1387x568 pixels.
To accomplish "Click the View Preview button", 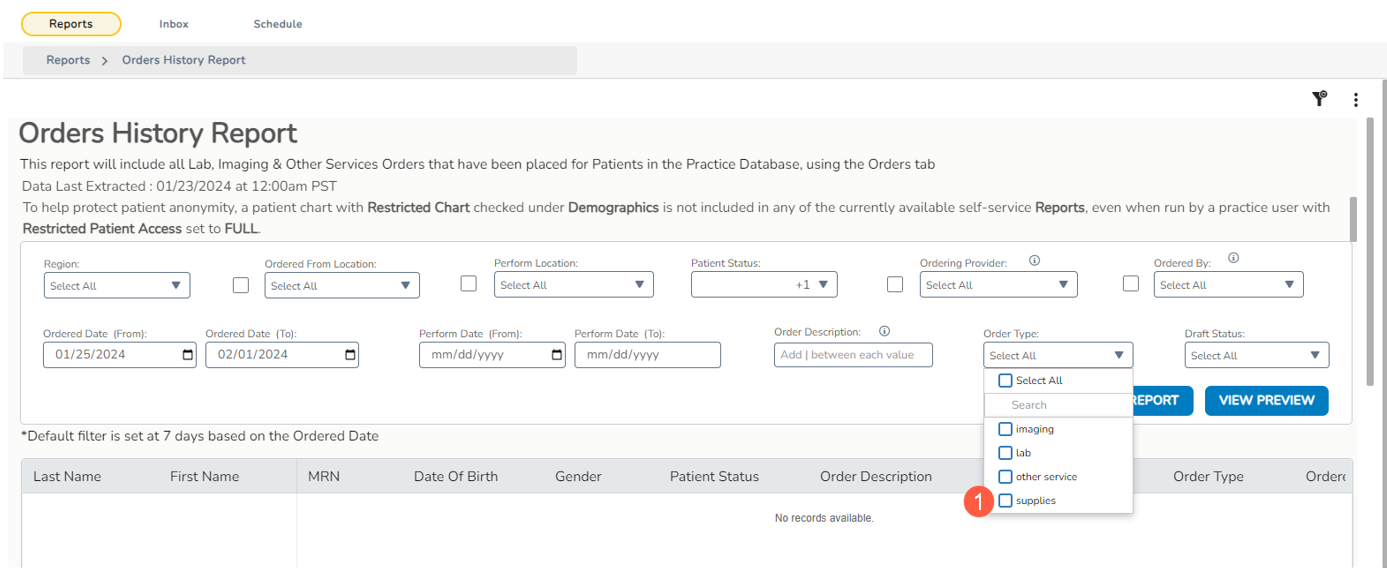I will point(1266,400).
